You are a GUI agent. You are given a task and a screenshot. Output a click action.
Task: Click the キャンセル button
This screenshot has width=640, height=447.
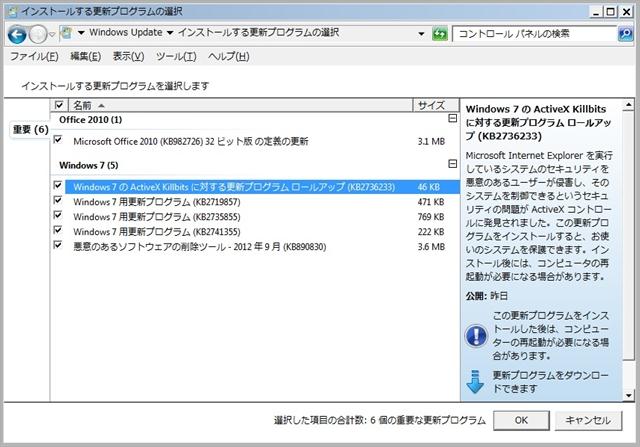click(588, 420)
